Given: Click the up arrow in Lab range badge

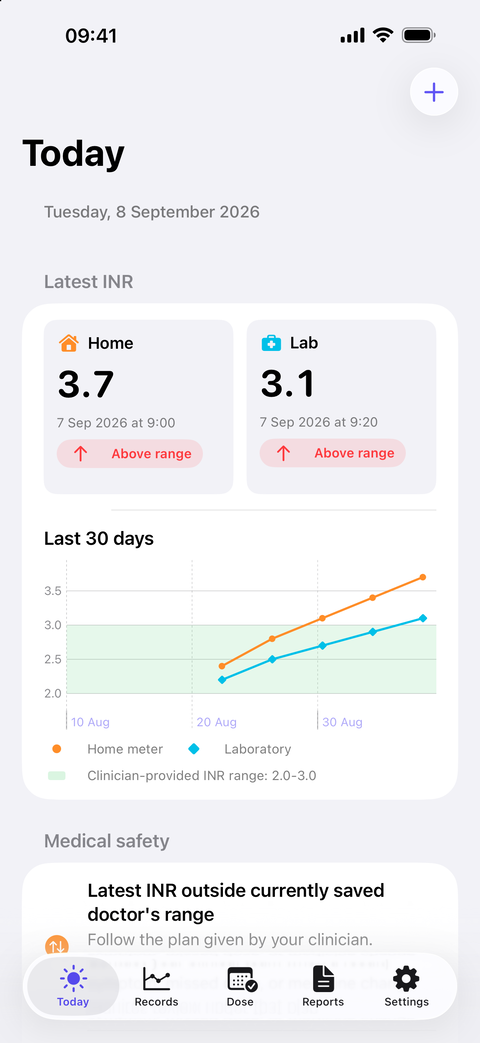Looking at the screenshot, I should pos(283,454).
